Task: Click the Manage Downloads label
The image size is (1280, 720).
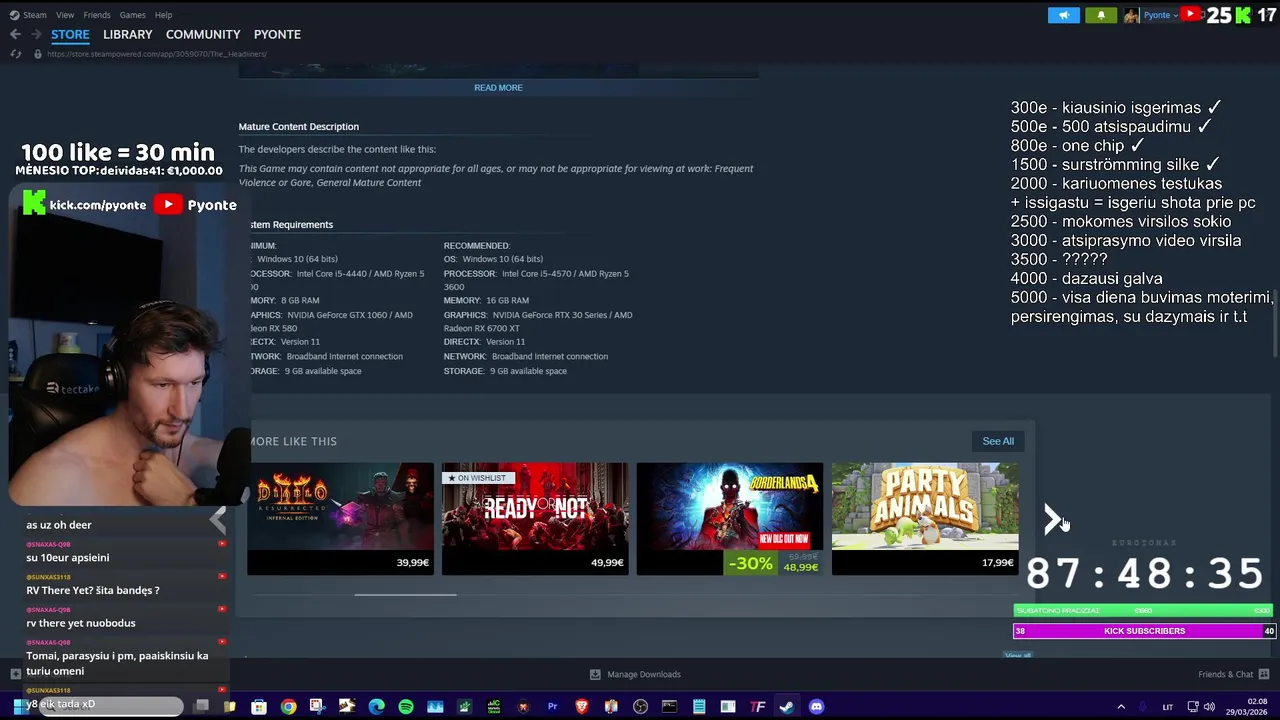Action: [644, 674]
